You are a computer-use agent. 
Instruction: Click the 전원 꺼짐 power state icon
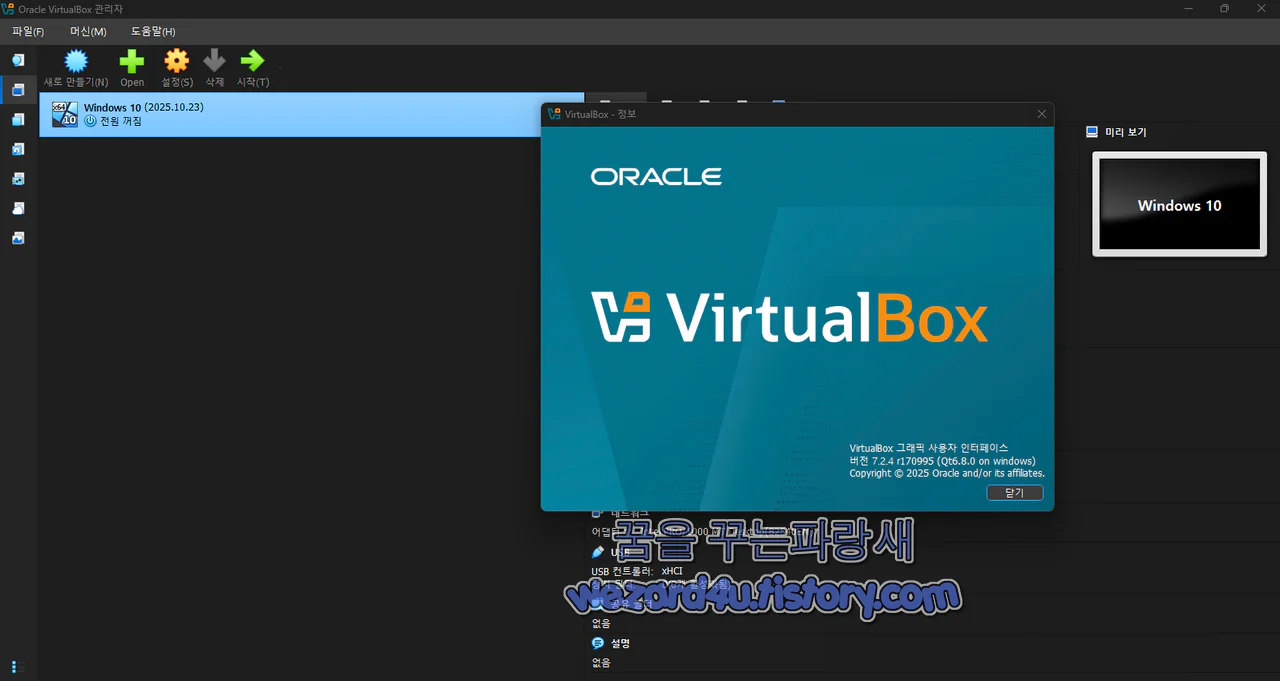click(x=90, y=121)
